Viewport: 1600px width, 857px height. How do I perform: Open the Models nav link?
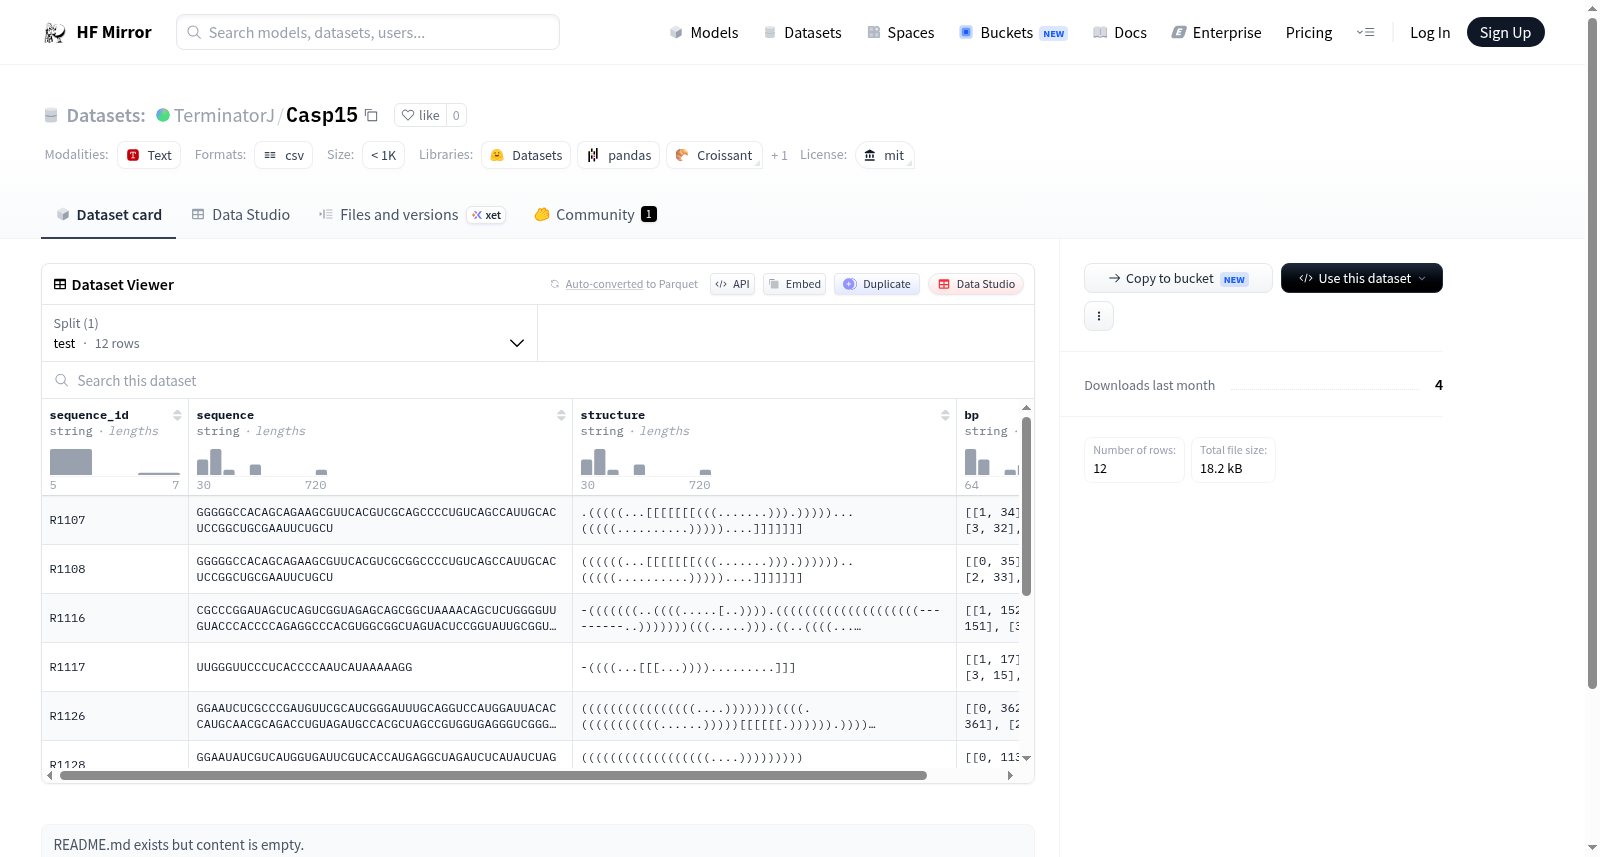[x=704, y=33]
